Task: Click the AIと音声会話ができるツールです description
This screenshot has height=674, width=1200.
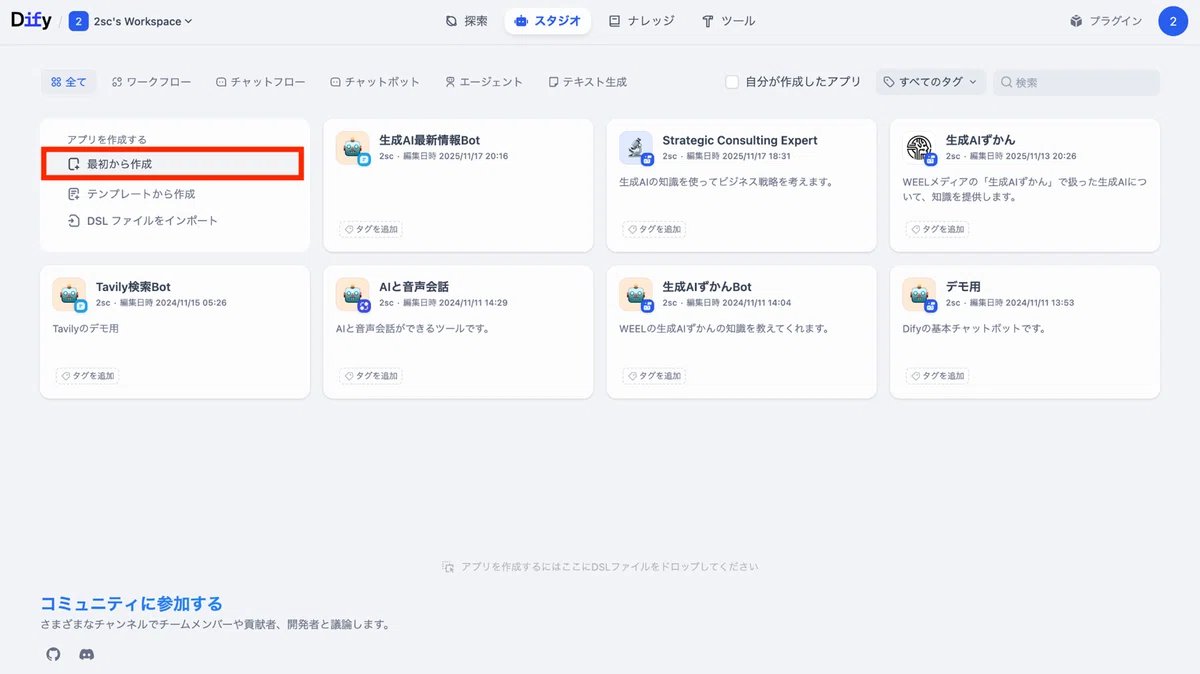Action: [x=413, y=328]
